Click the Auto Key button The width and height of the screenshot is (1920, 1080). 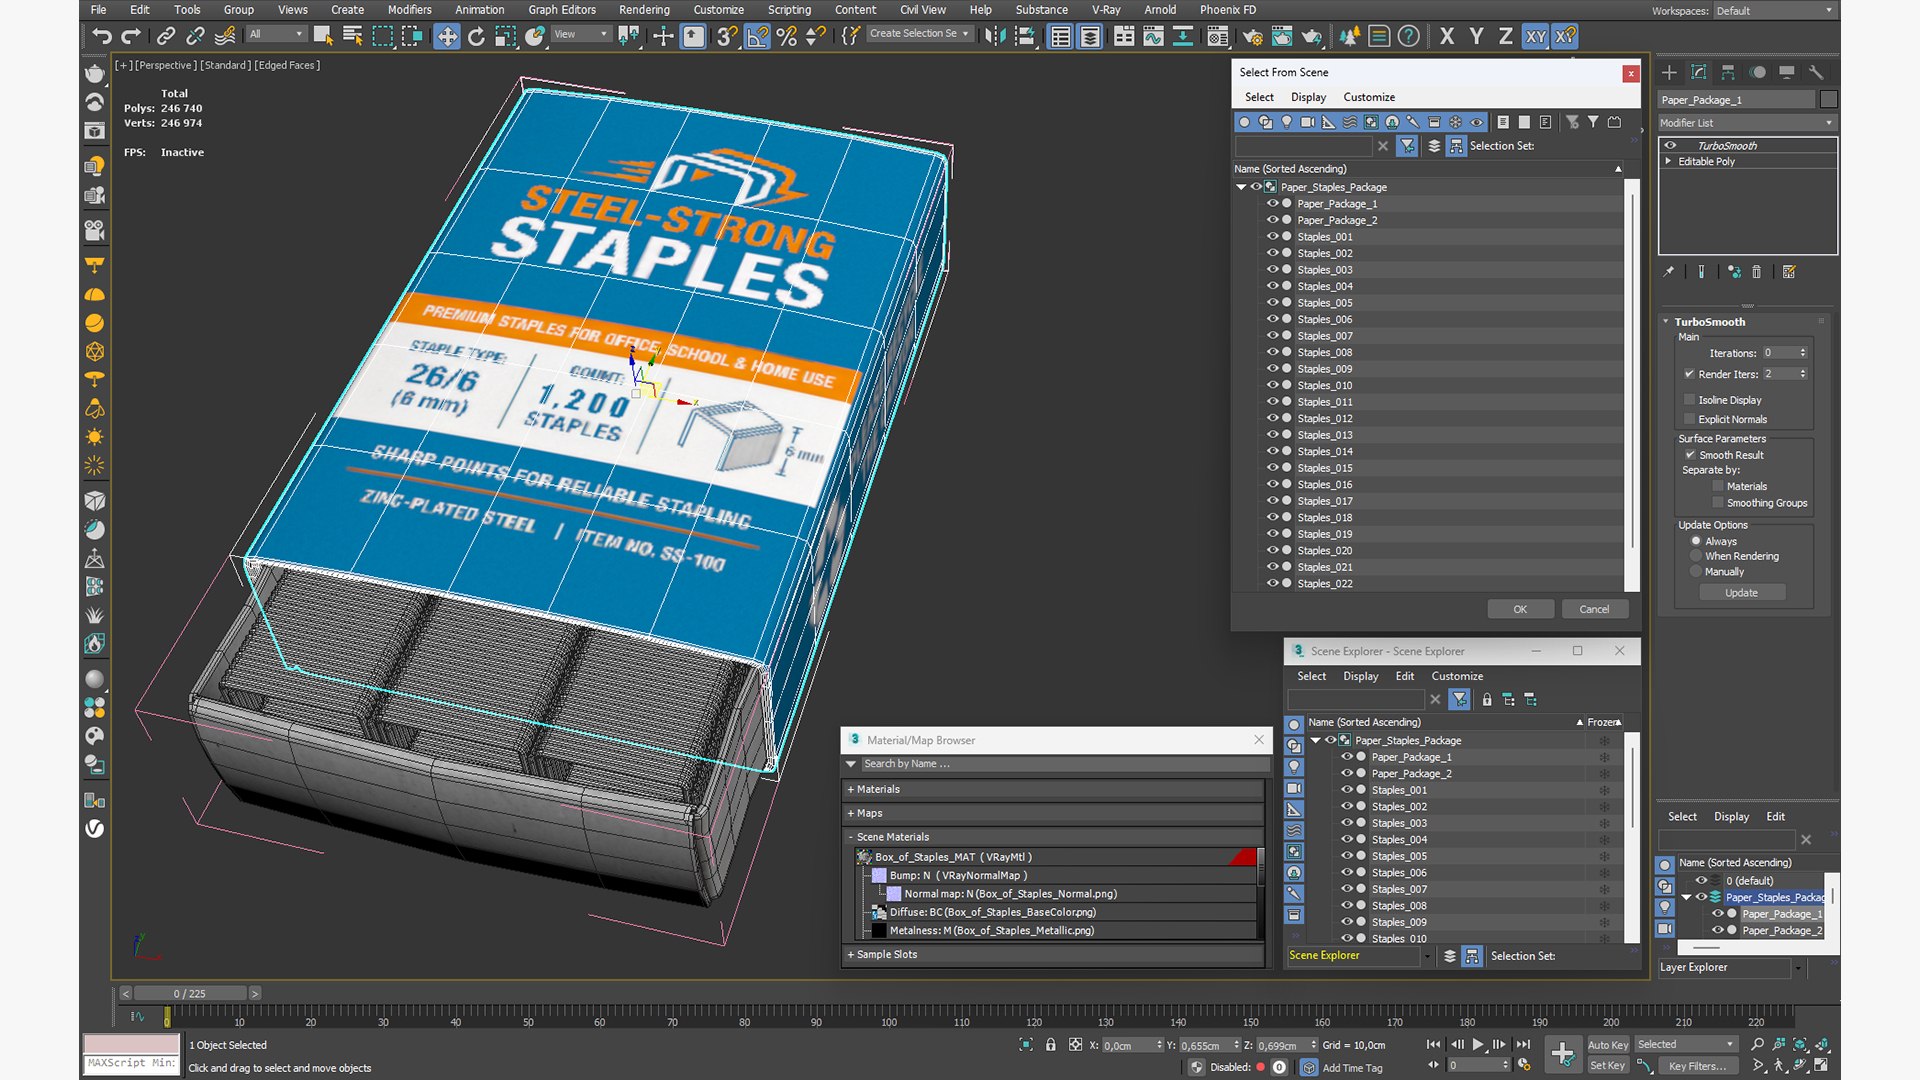(1607, 1045)
